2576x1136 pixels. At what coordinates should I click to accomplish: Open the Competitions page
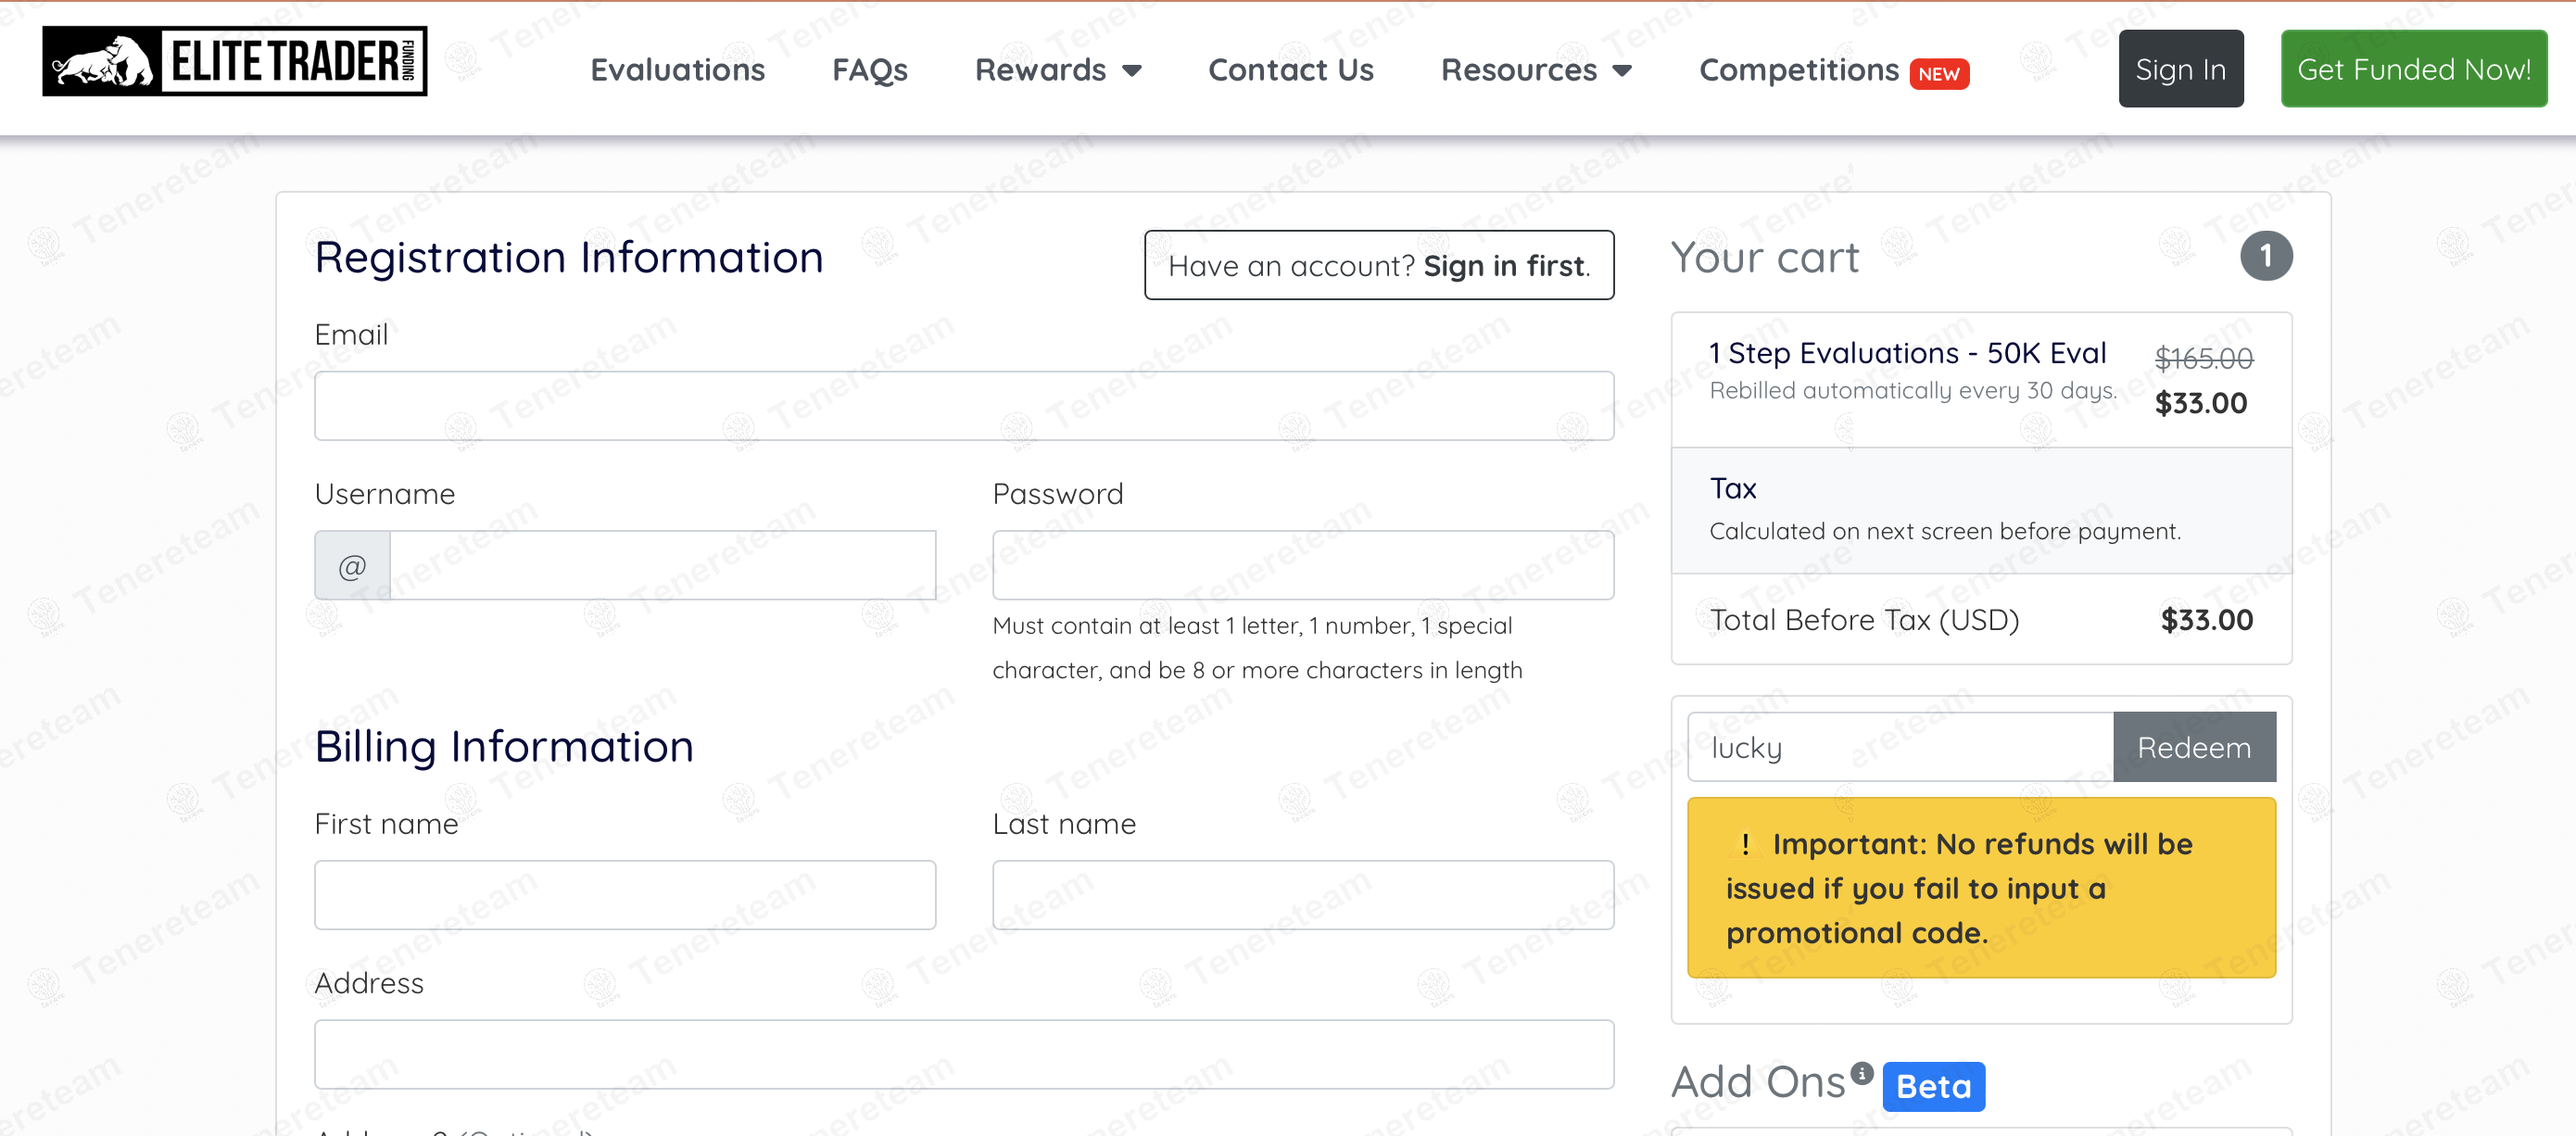pos(1798,70)
